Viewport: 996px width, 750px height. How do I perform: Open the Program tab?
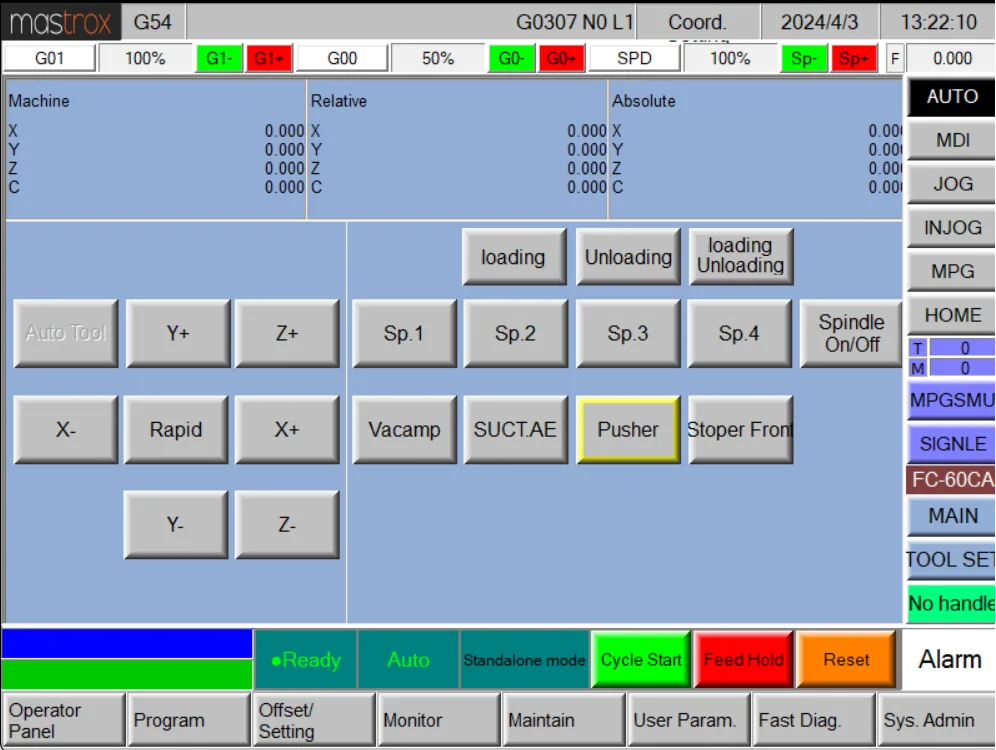click(189, 720)
